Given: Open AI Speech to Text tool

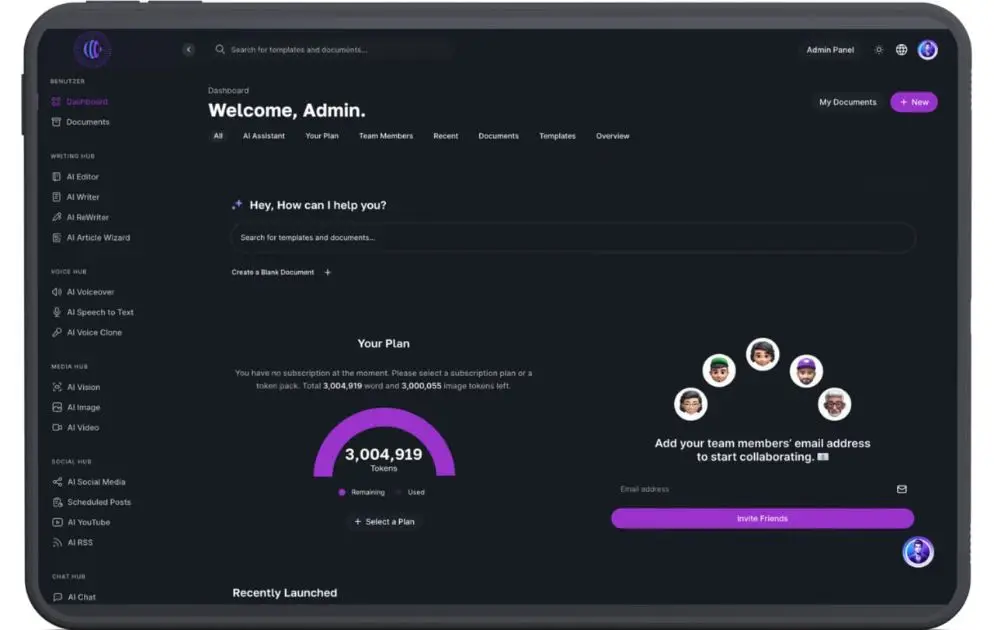Looking at the screenshot, I should (99, 312).
